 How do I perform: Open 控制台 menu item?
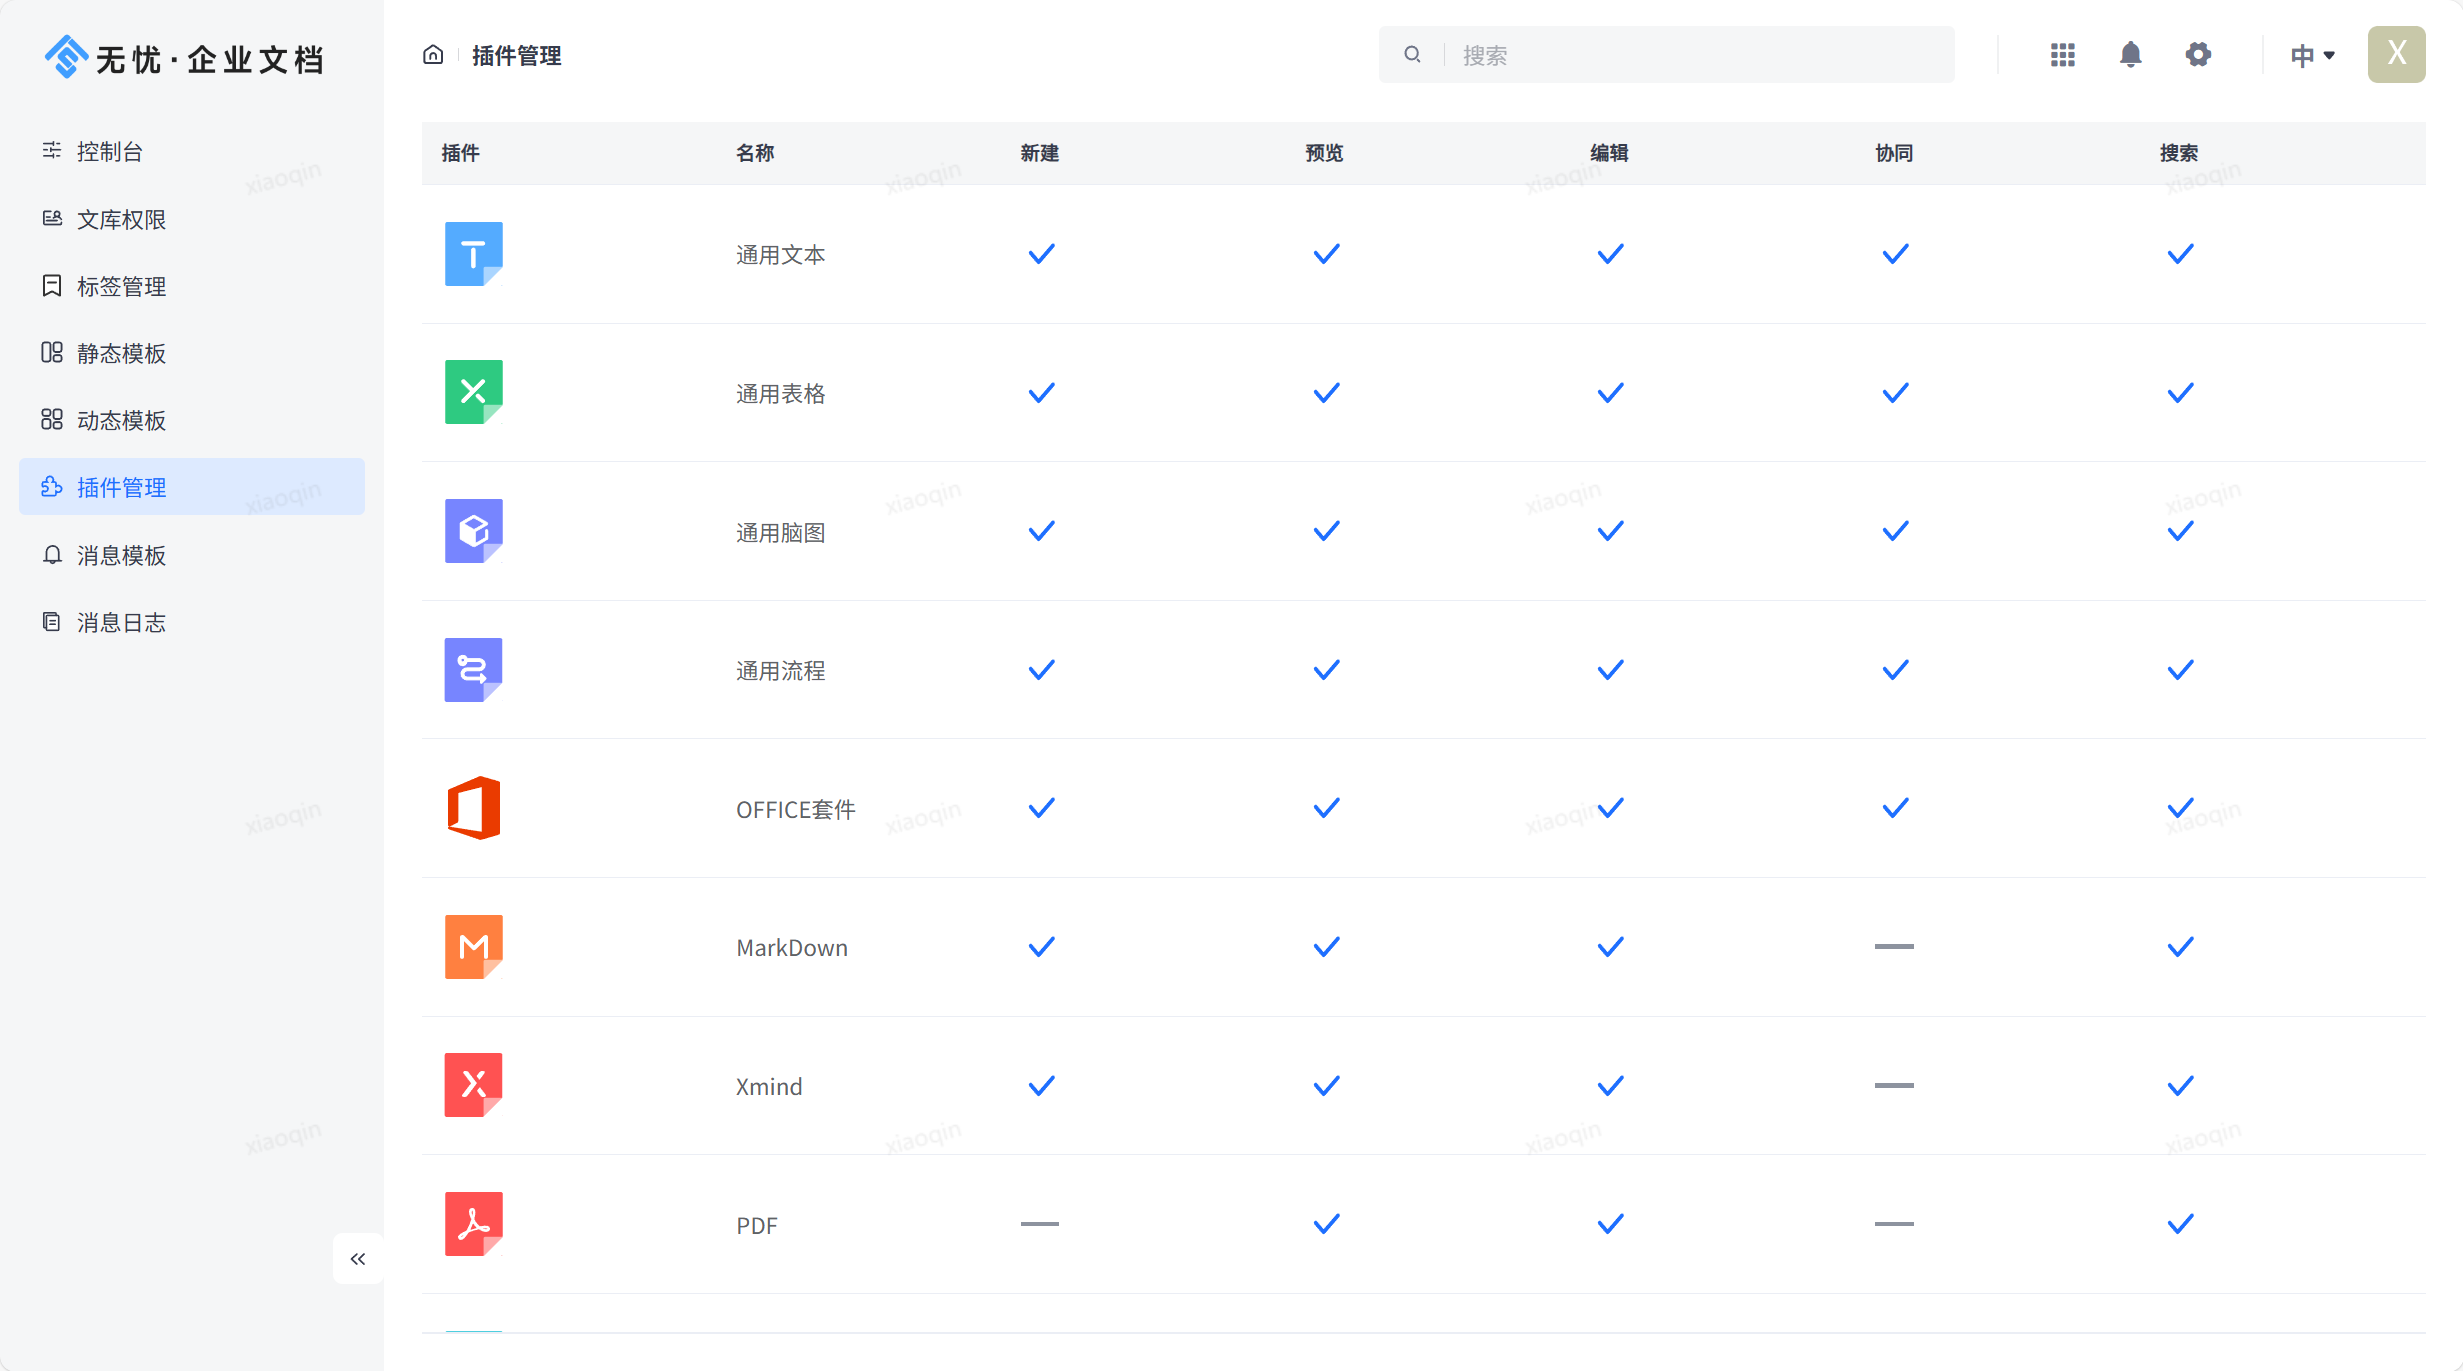[x=192, y=151]
